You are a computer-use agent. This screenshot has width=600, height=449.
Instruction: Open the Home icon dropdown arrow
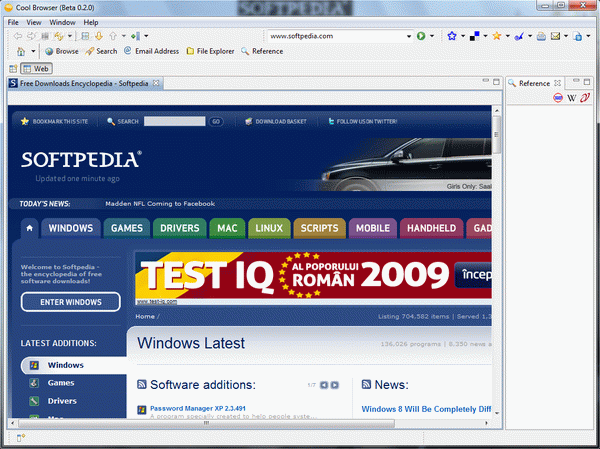[33, 51]
